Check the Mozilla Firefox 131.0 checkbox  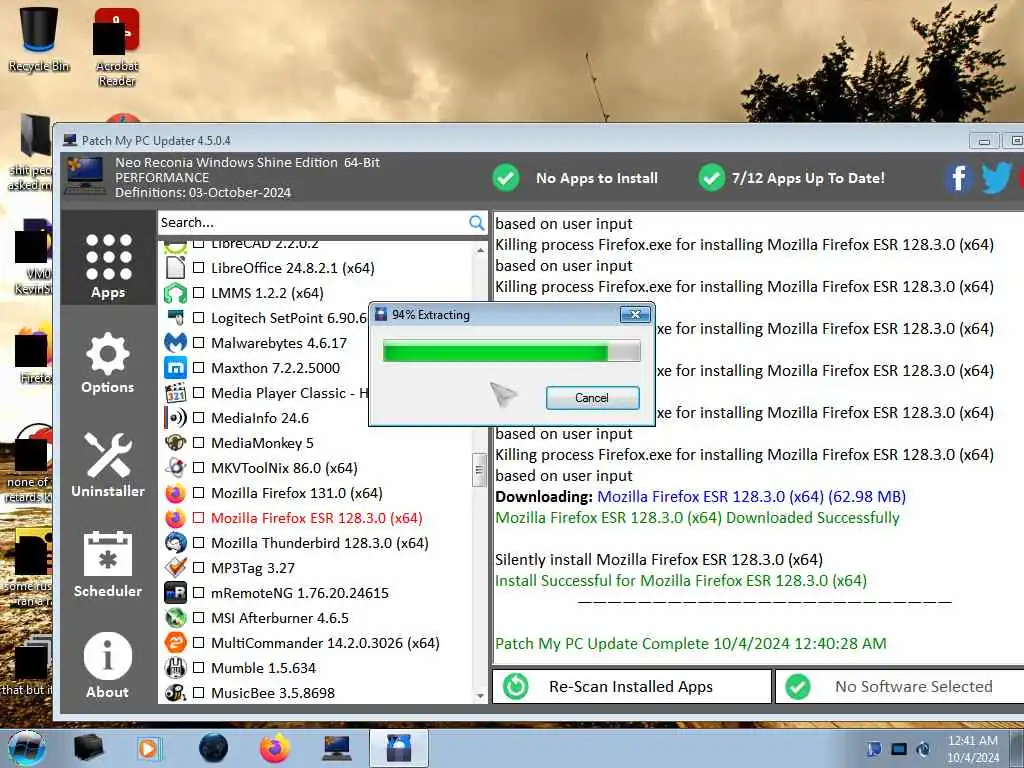point(199,492)
